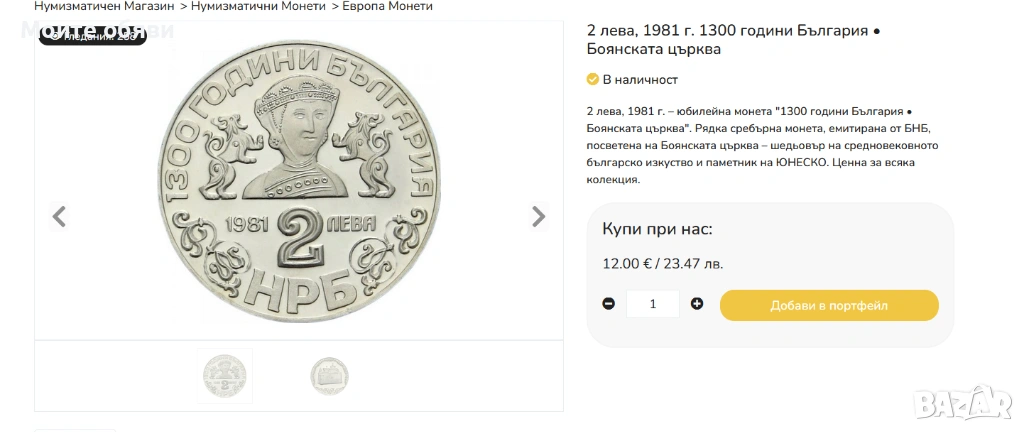
Task: Click the 'В наличност' availability label
Action: tap(640, 79)
